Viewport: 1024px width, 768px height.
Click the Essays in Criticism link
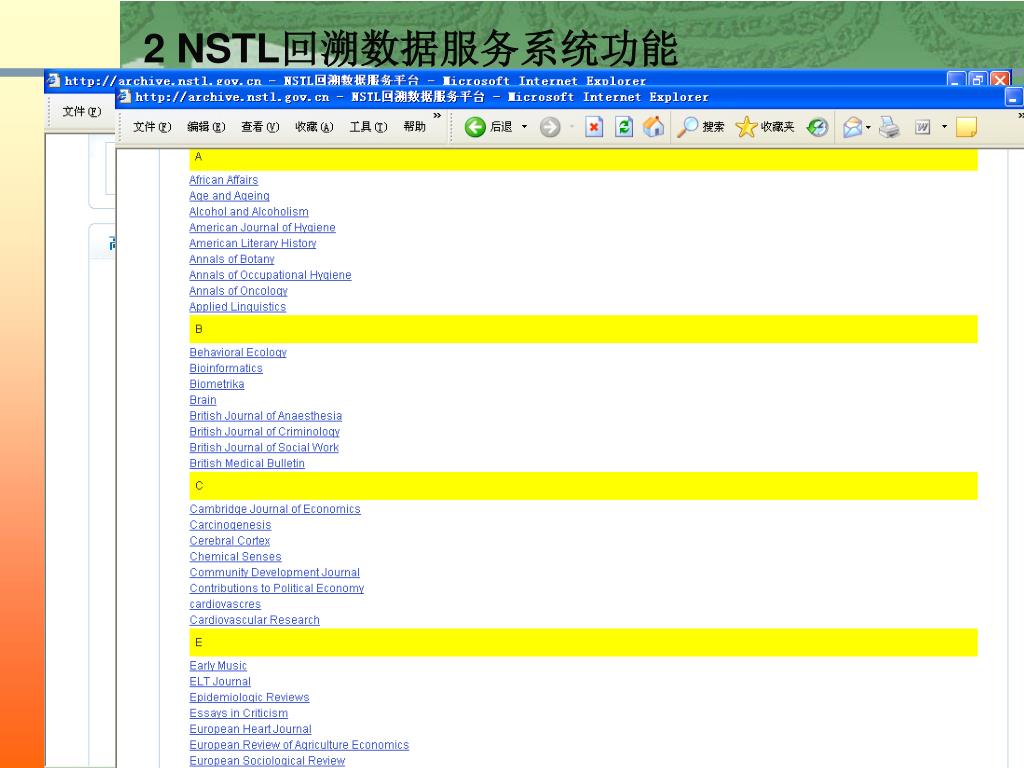point(238,713)
